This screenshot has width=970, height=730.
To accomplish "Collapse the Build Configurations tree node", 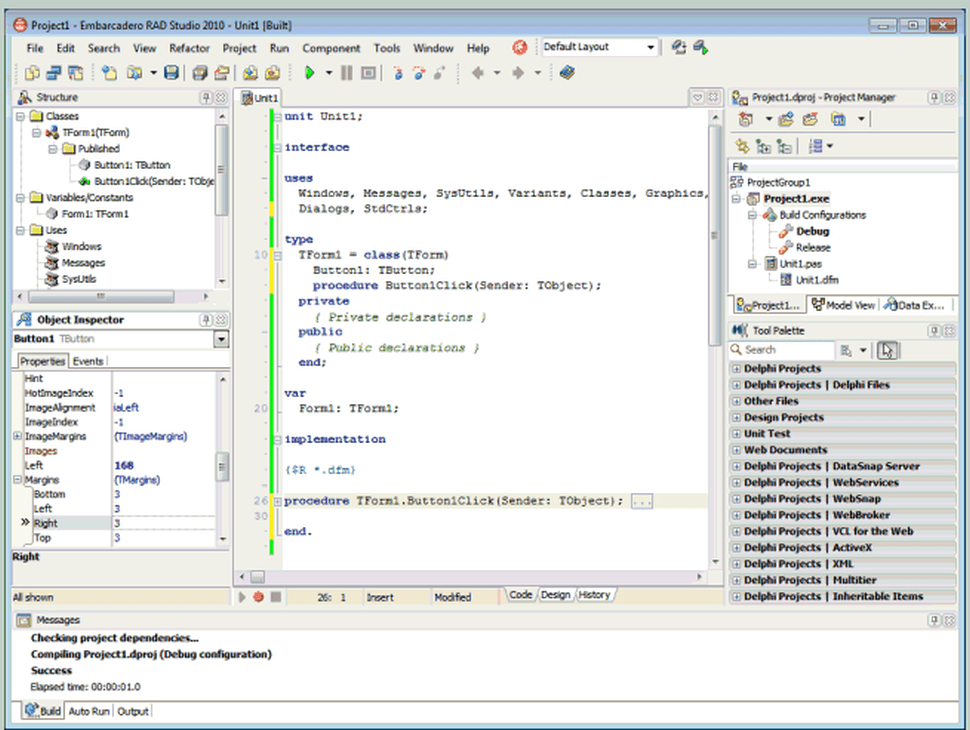I will pyautogui.click(x=754, y=215).
